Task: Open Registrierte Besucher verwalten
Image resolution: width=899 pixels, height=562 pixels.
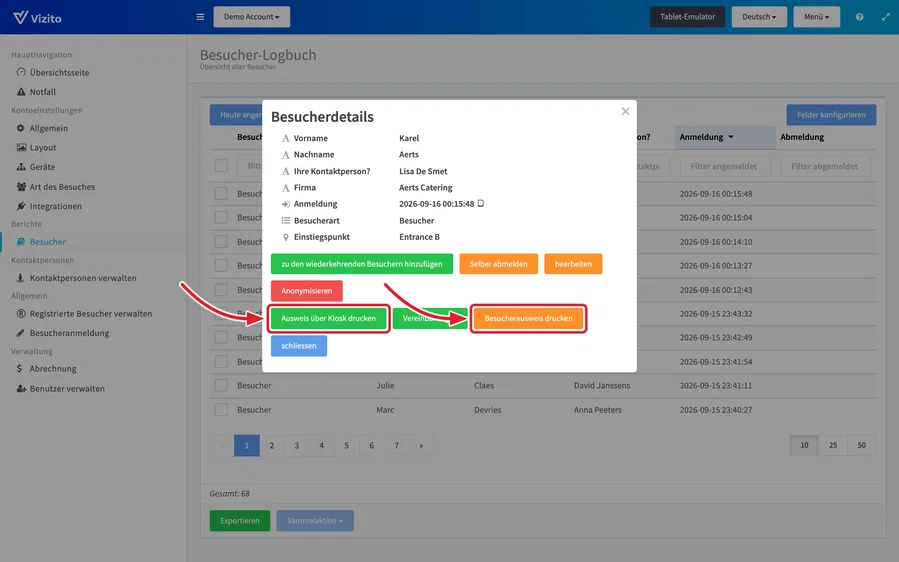Action: 84,314
